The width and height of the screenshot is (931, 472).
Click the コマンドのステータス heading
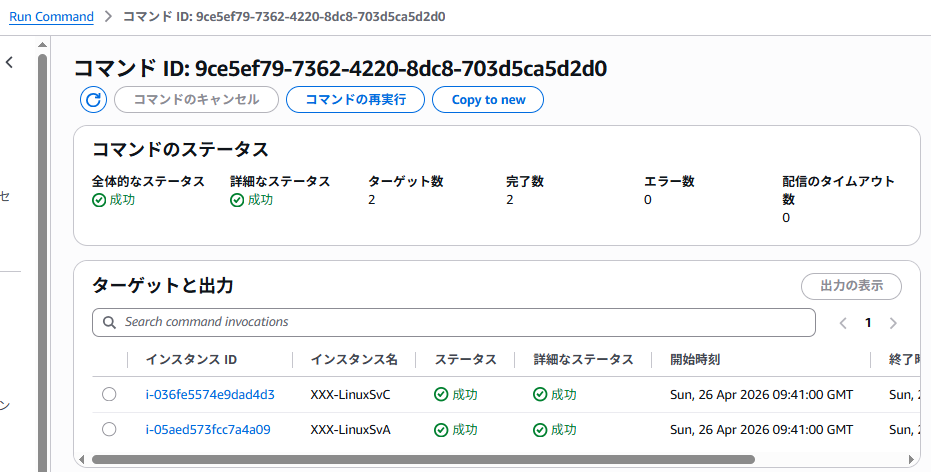pyautogui.click(x=180, y=149)
